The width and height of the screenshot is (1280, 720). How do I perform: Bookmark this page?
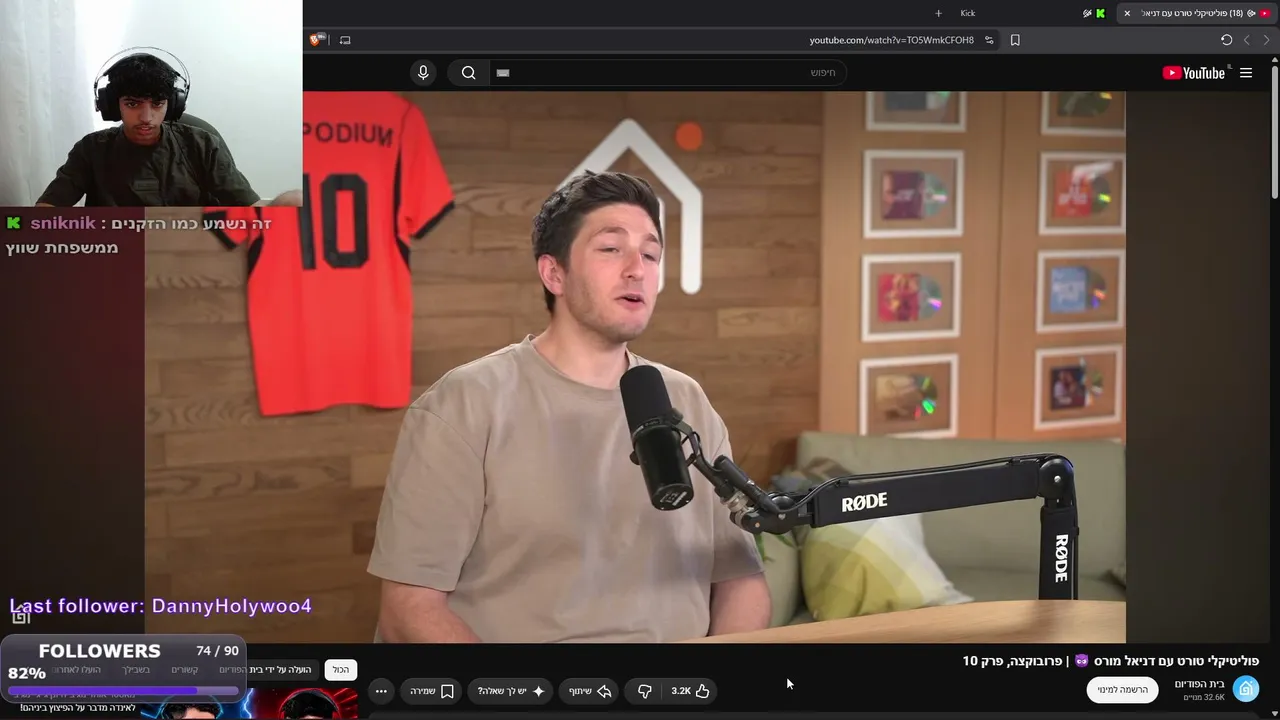(x=1015, y=40)
